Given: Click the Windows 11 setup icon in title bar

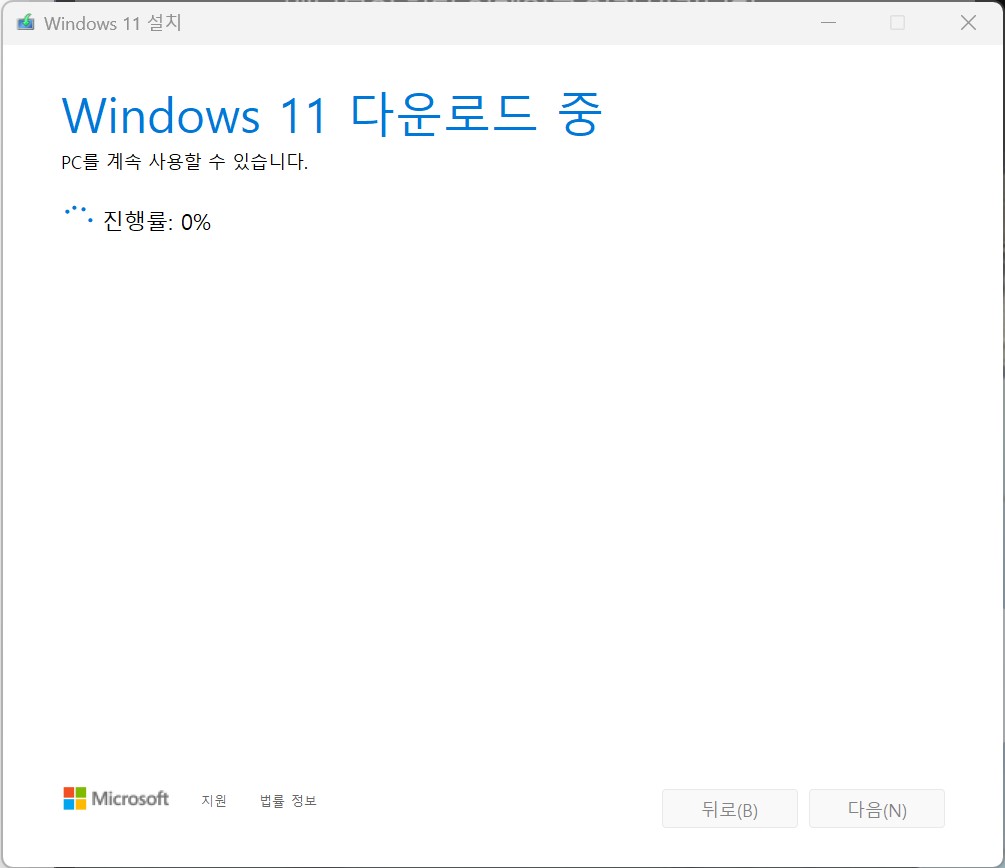Looking at the screenshot, I should click(26, 23).
